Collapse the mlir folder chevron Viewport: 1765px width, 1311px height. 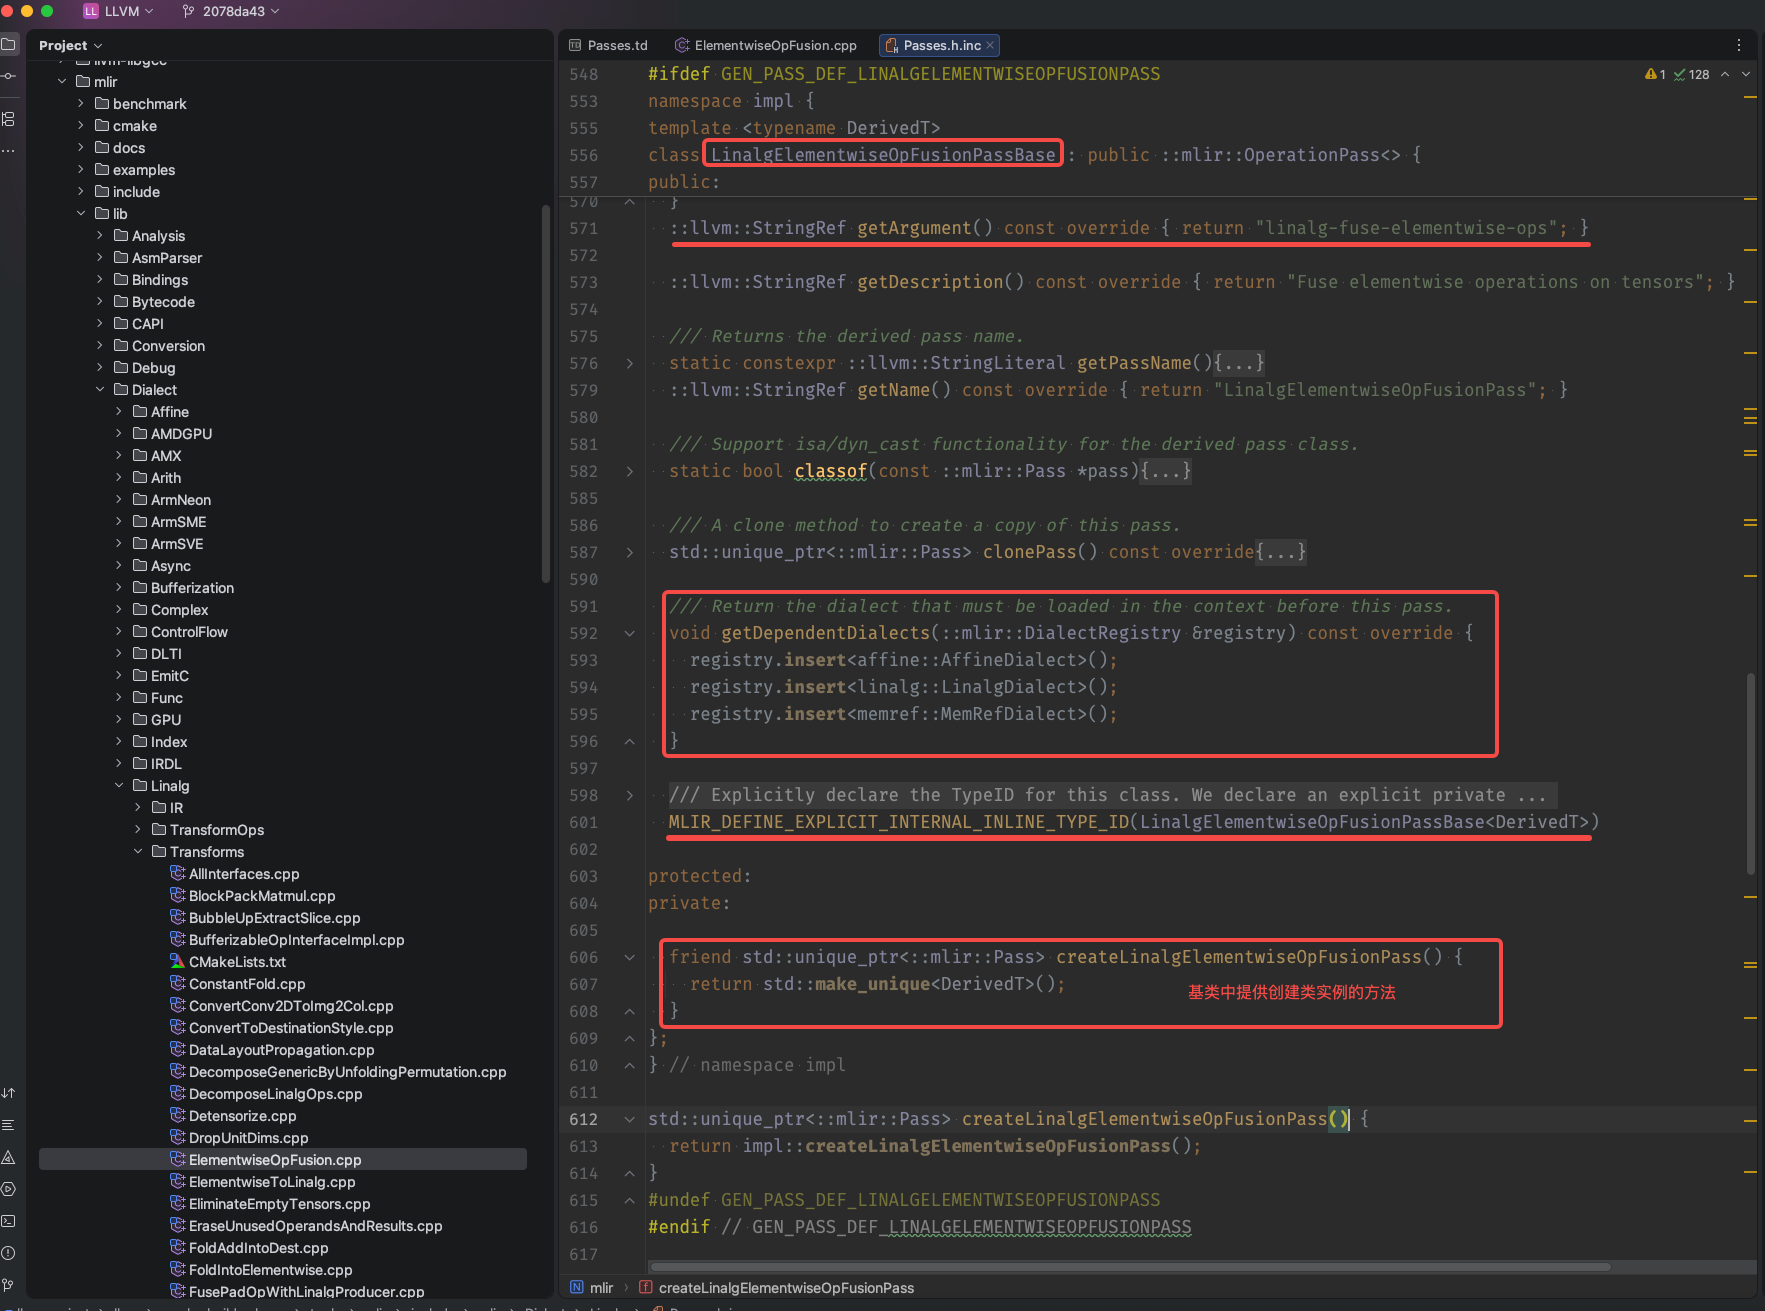pyautogui.click(x=62, y=82)
